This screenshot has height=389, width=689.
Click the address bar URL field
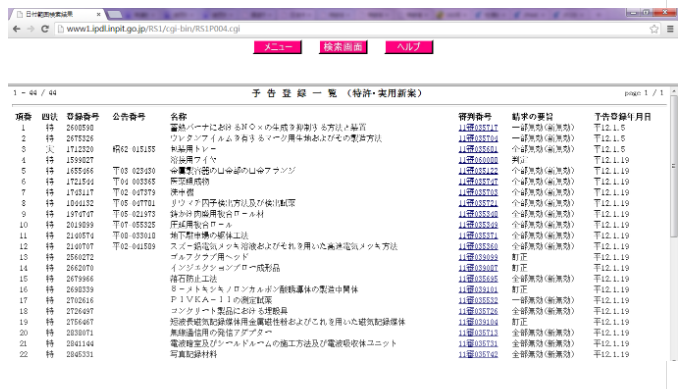(x=352, y=29)
